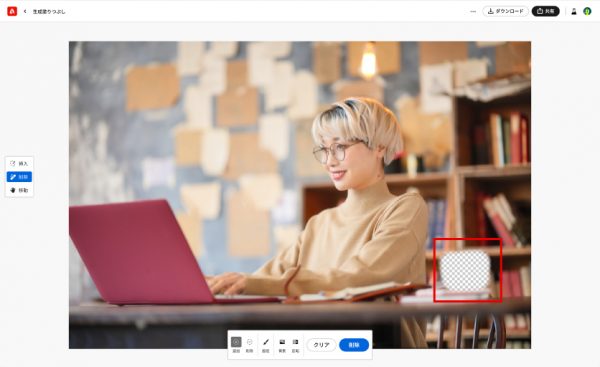Viewport: 600px width, 367px height.
Task: Open the three-dot more options menu
Action: pyautogui.click(x=473, y=11)
